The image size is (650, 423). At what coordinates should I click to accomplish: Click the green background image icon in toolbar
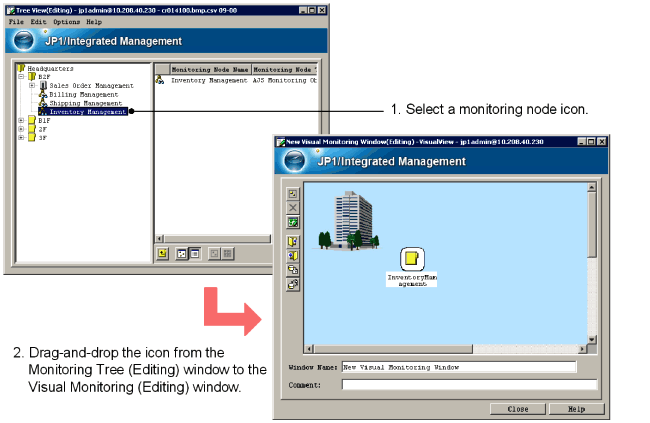[293, 222]
